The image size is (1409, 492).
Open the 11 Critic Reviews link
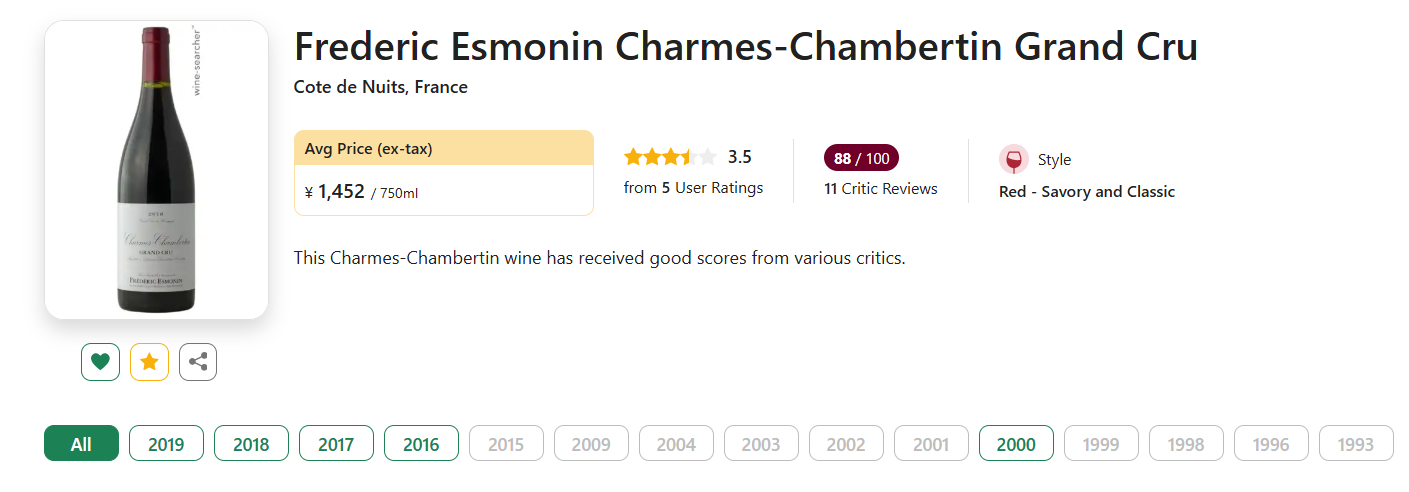pos(881,188)
